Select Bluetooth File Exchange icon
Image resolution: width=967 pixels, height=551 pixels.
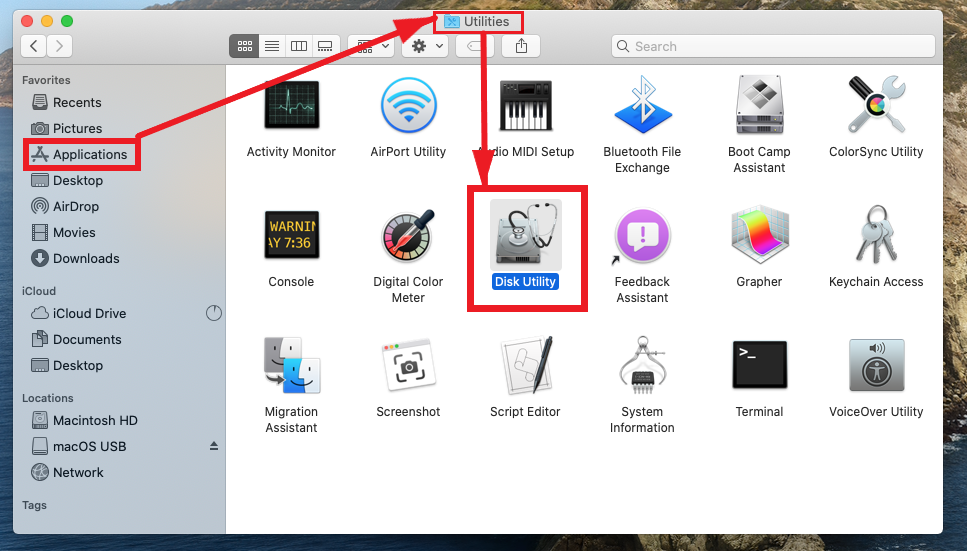click(642, 105)
